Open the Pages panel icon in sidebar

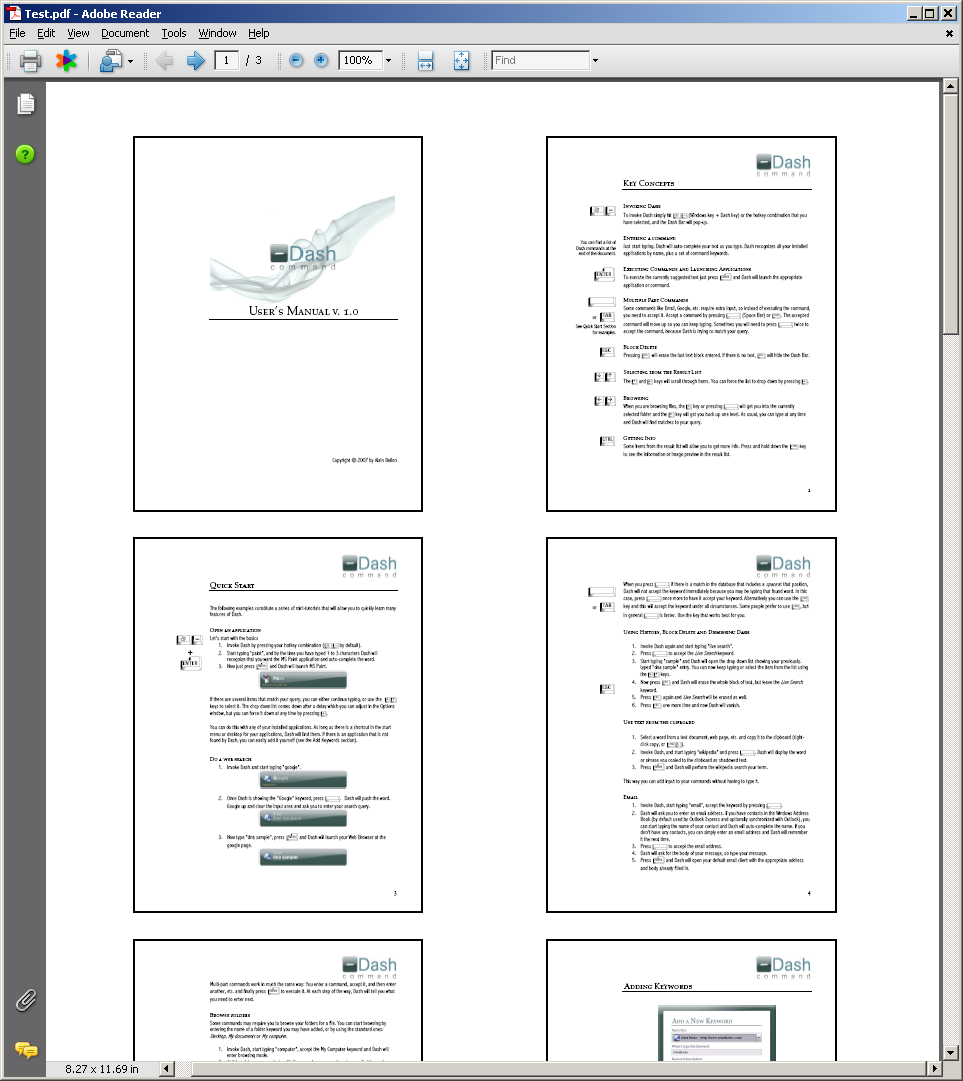(x=26, y=104)
